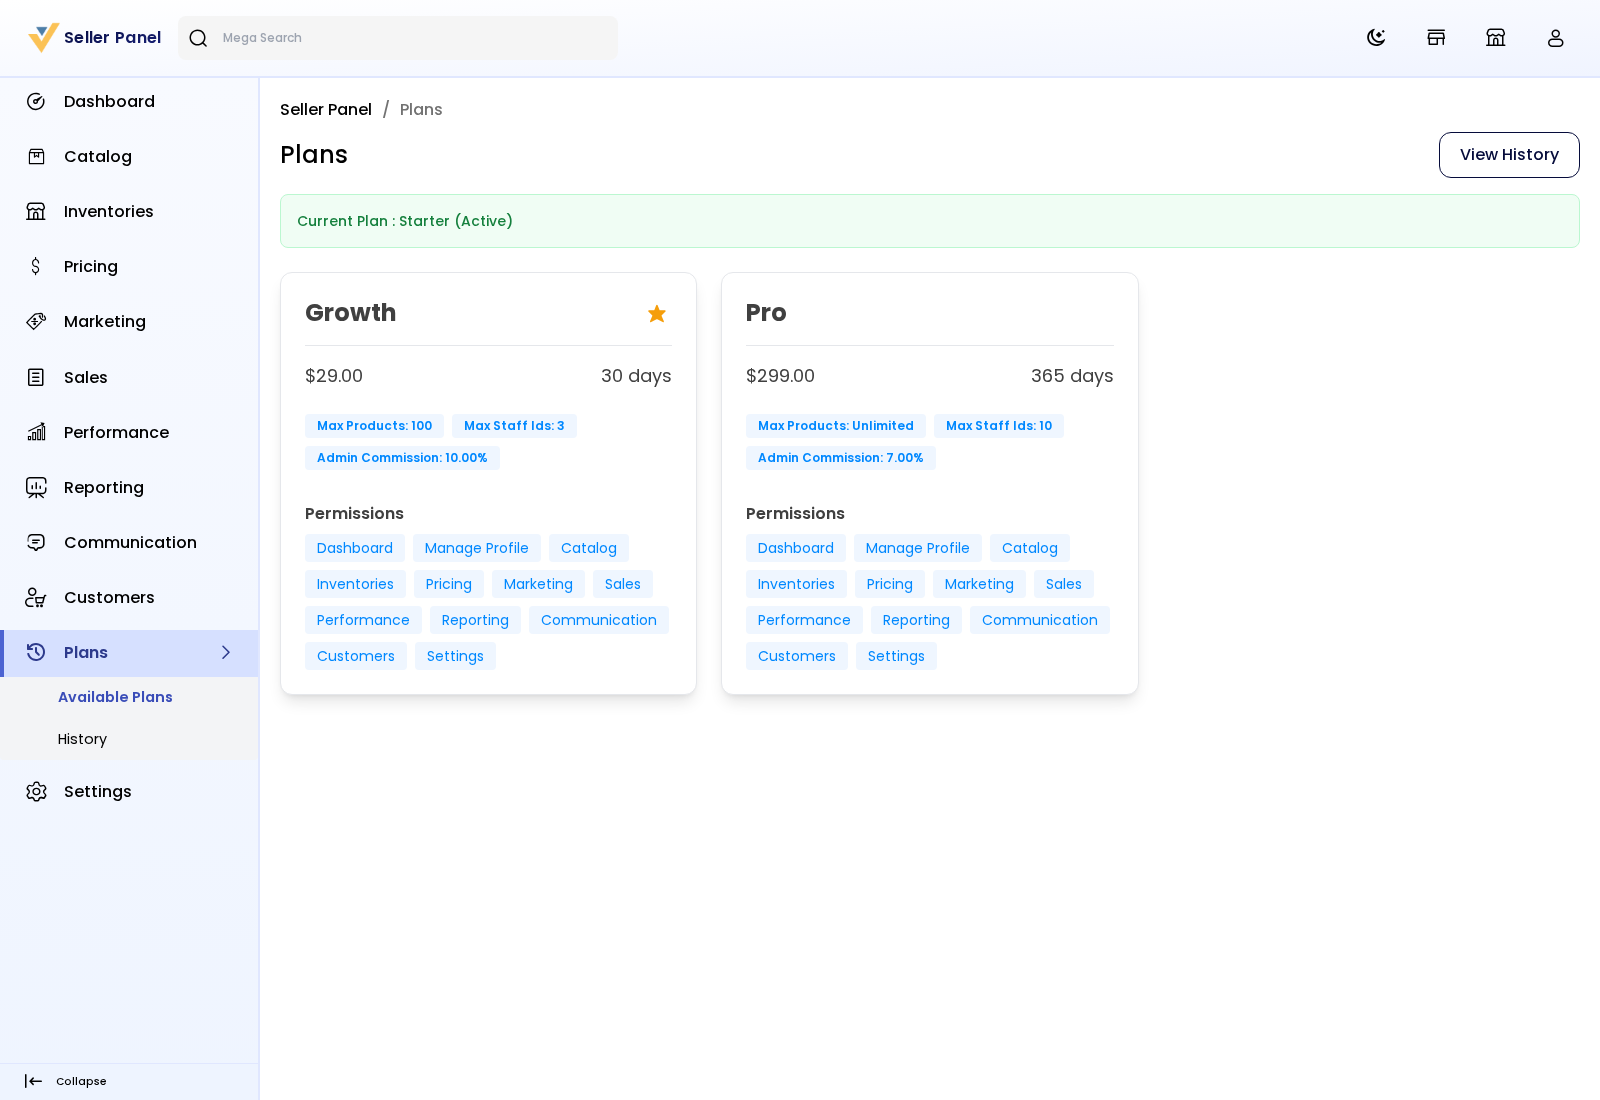Open Dashboard menu item
The width and height of the screenshot is (1600, 1100).
130,102
